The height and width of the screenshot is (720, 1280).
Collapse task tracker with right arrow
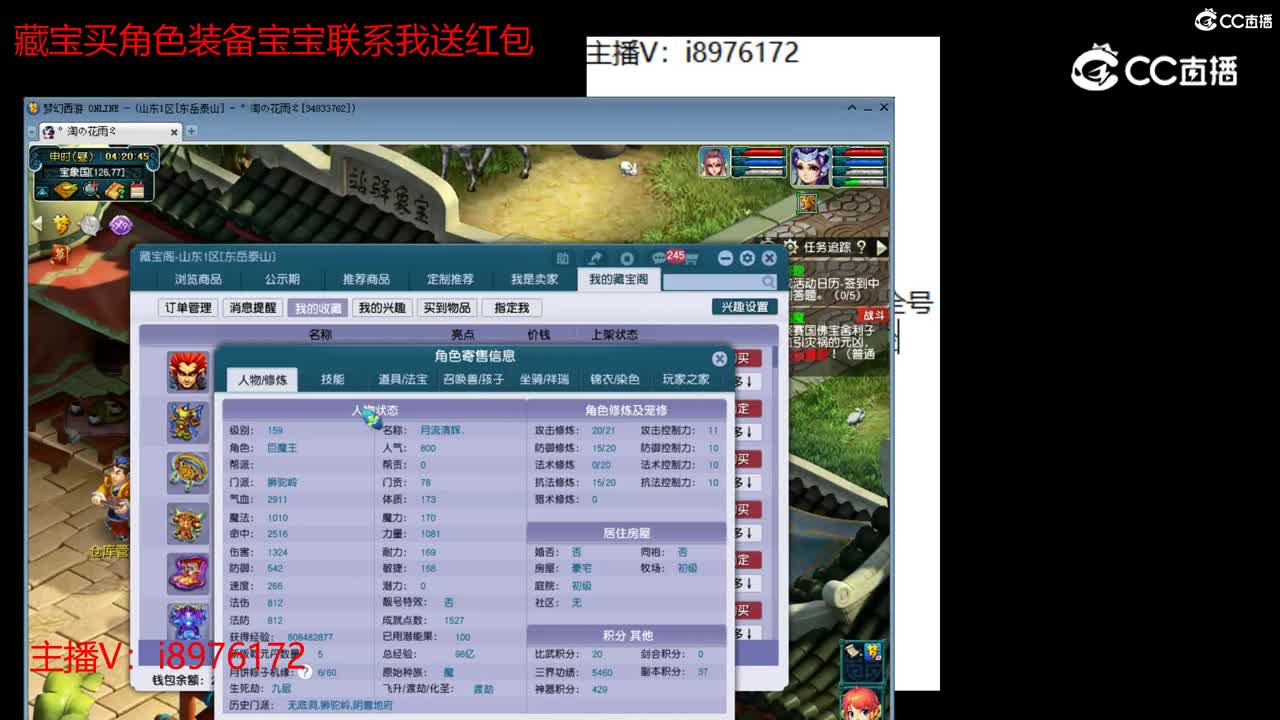pos(881,247)
